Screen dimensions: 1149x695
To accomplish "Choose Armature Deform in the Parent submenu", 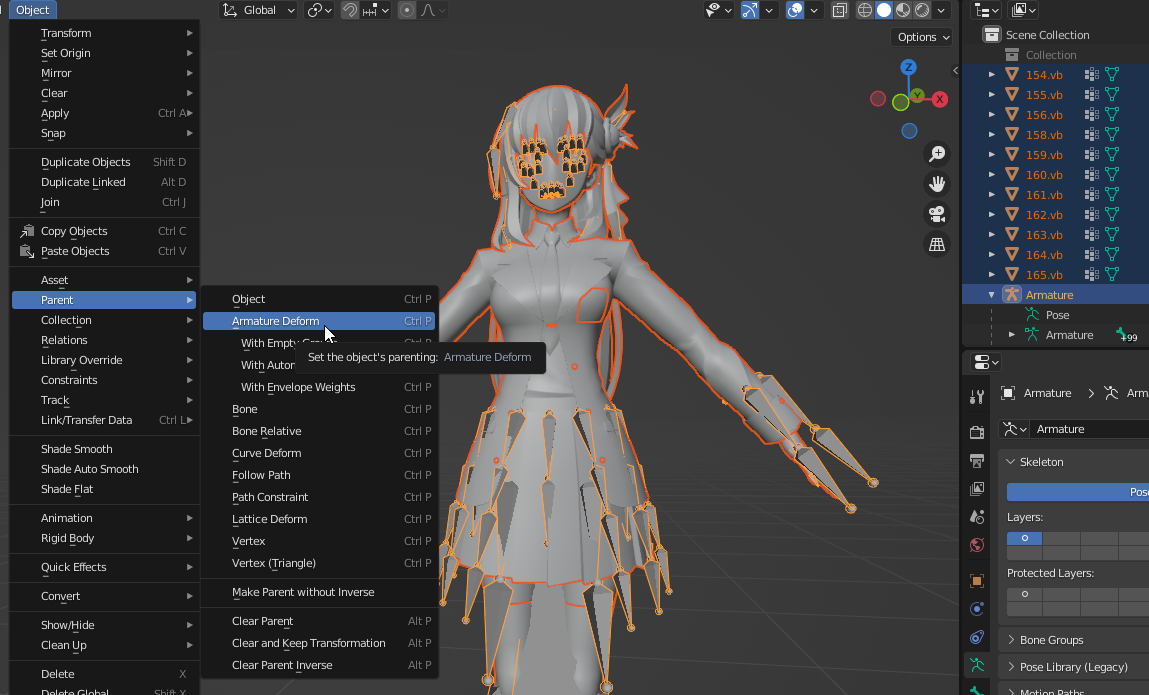I will tap(276, 321).
